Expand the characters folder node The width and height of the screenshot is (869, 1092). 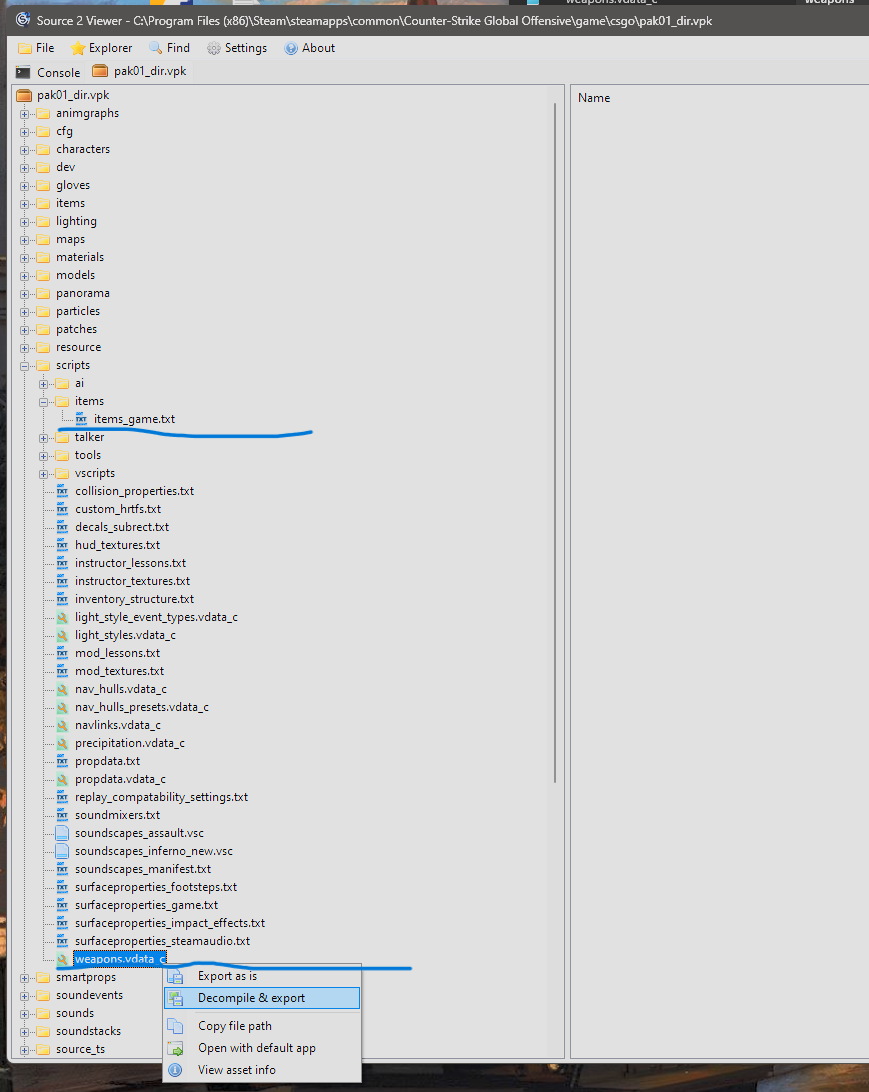(x=24, y=150)
